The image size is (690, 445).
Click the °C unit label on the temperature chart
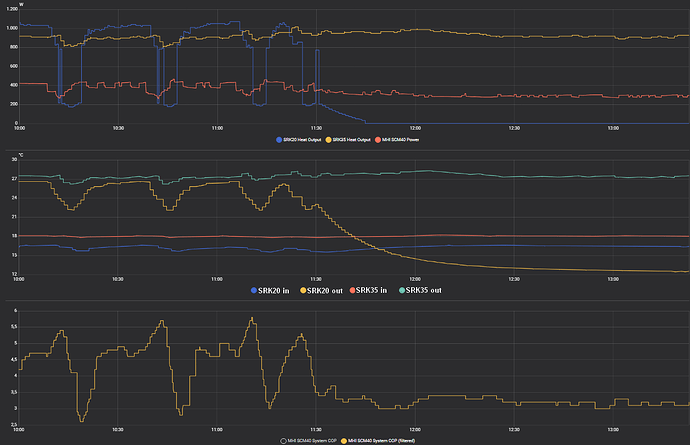tap(14, 153)
